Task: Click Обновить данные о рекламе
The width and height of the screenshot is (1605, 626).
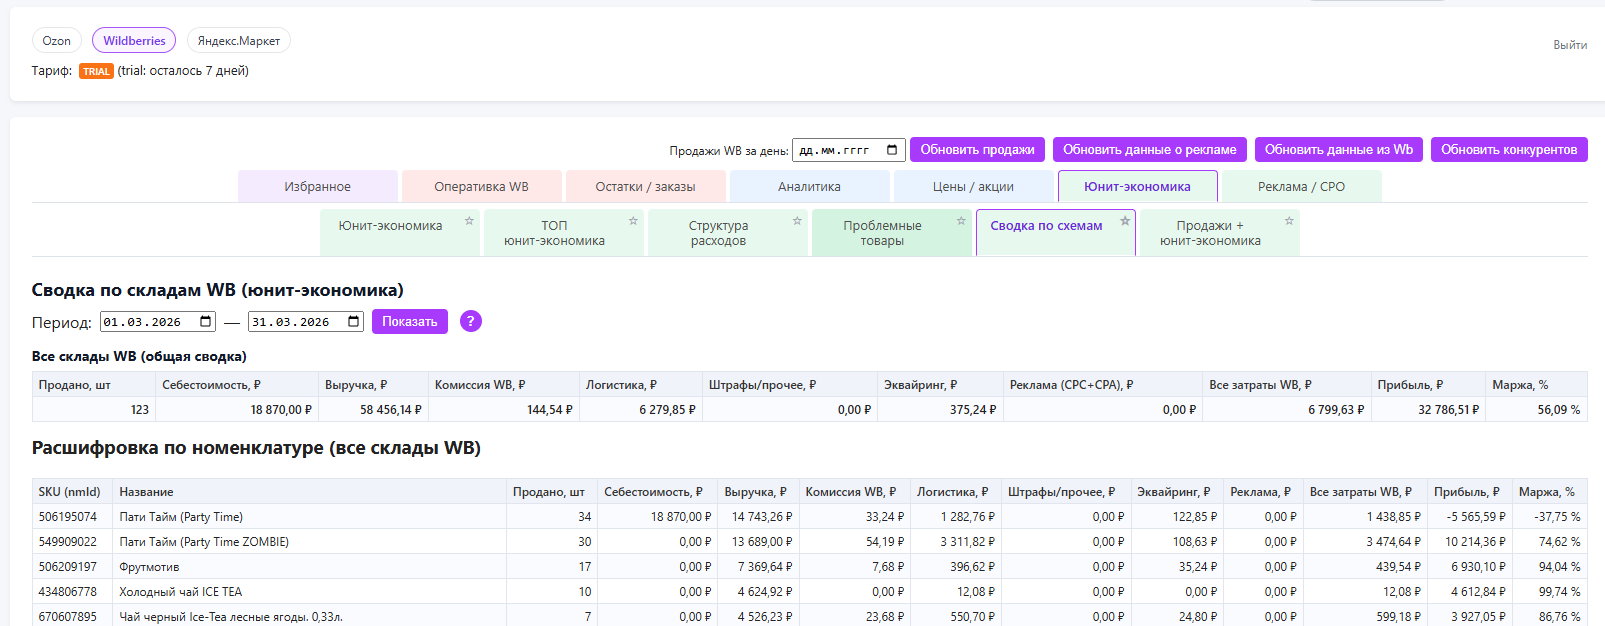Action: click(1150, 150)
